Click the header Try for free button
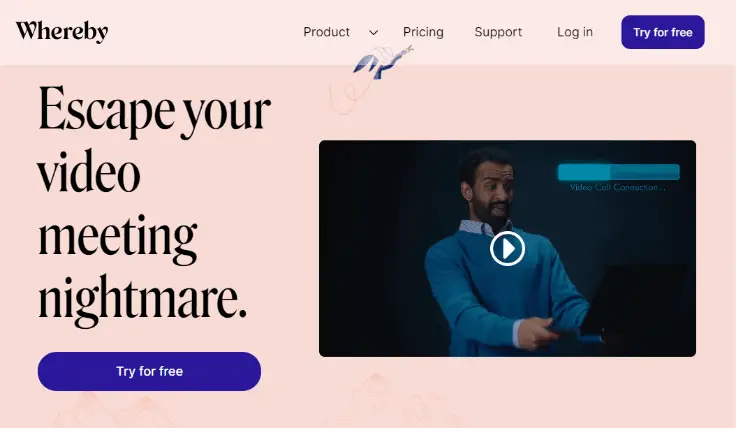 coord(662,32)
